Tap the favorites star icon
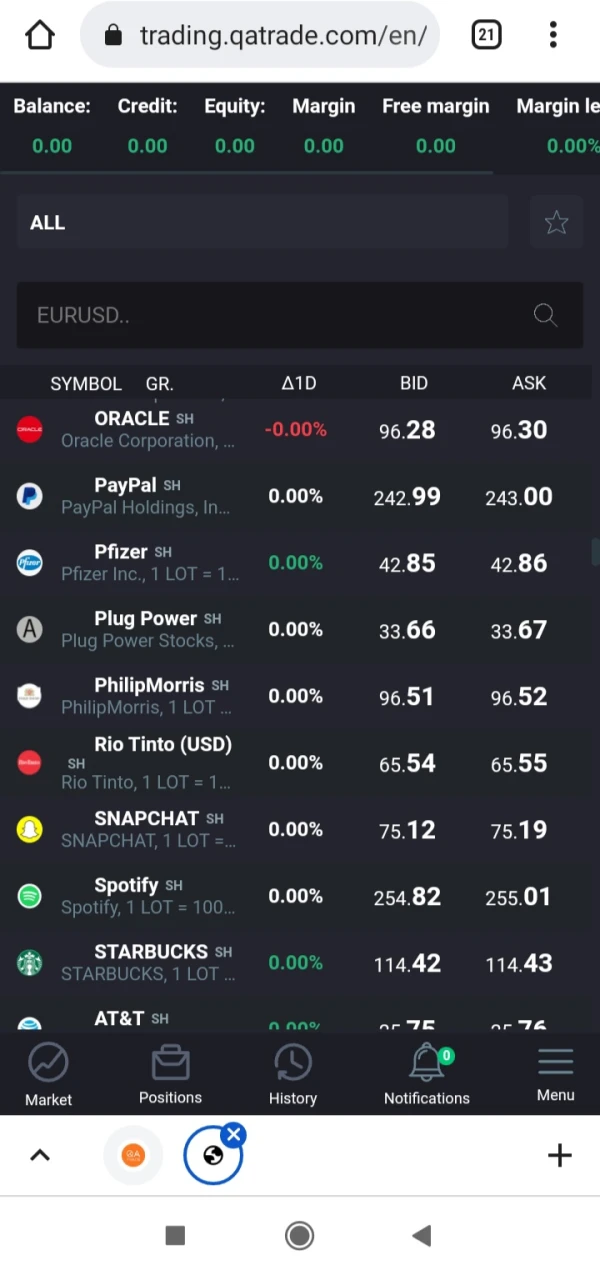 click(556, 223)
